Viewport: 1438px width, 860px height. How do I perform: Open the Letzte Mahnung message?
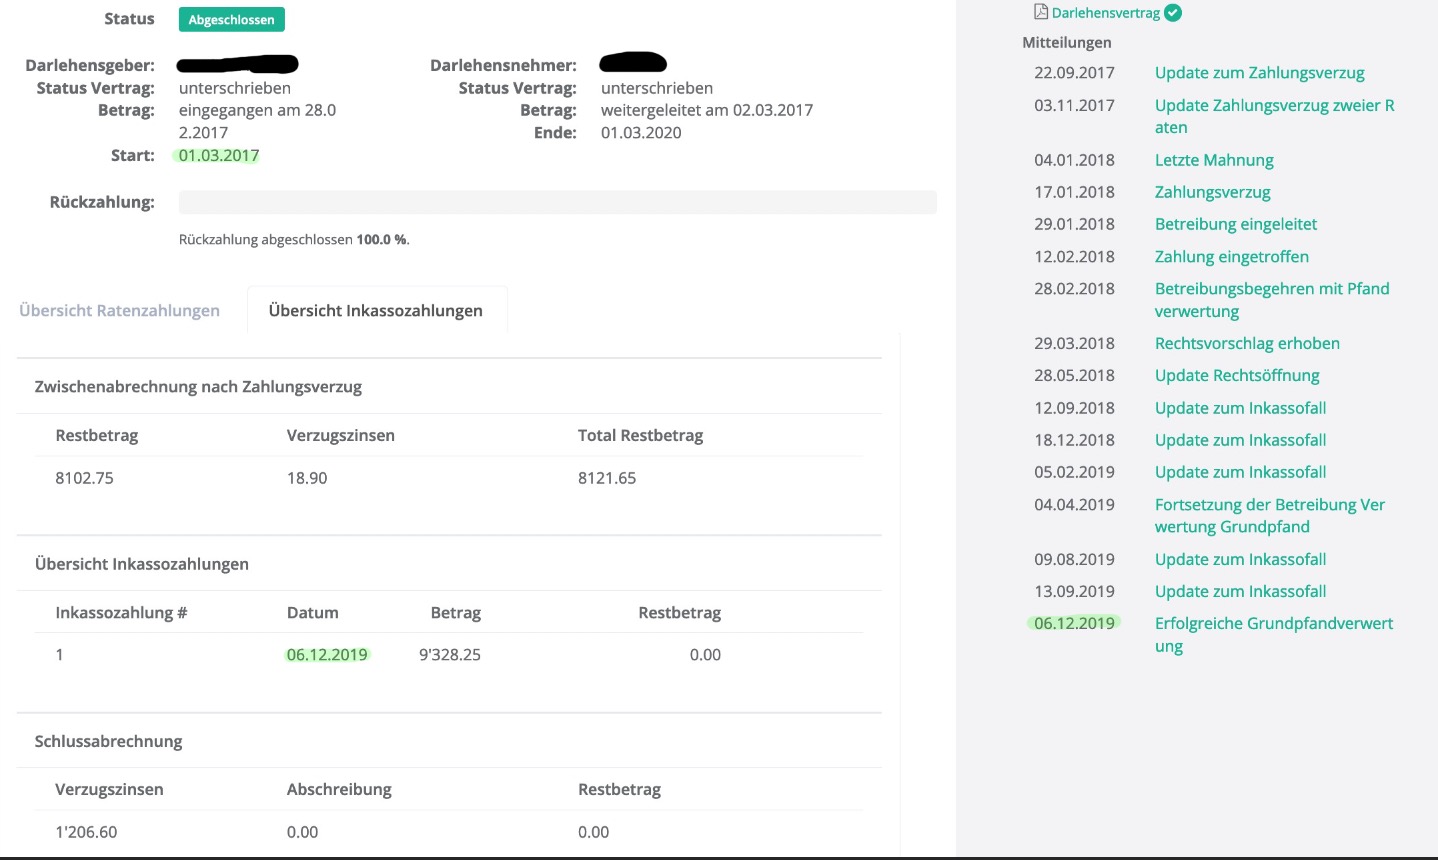(1214, 160)
